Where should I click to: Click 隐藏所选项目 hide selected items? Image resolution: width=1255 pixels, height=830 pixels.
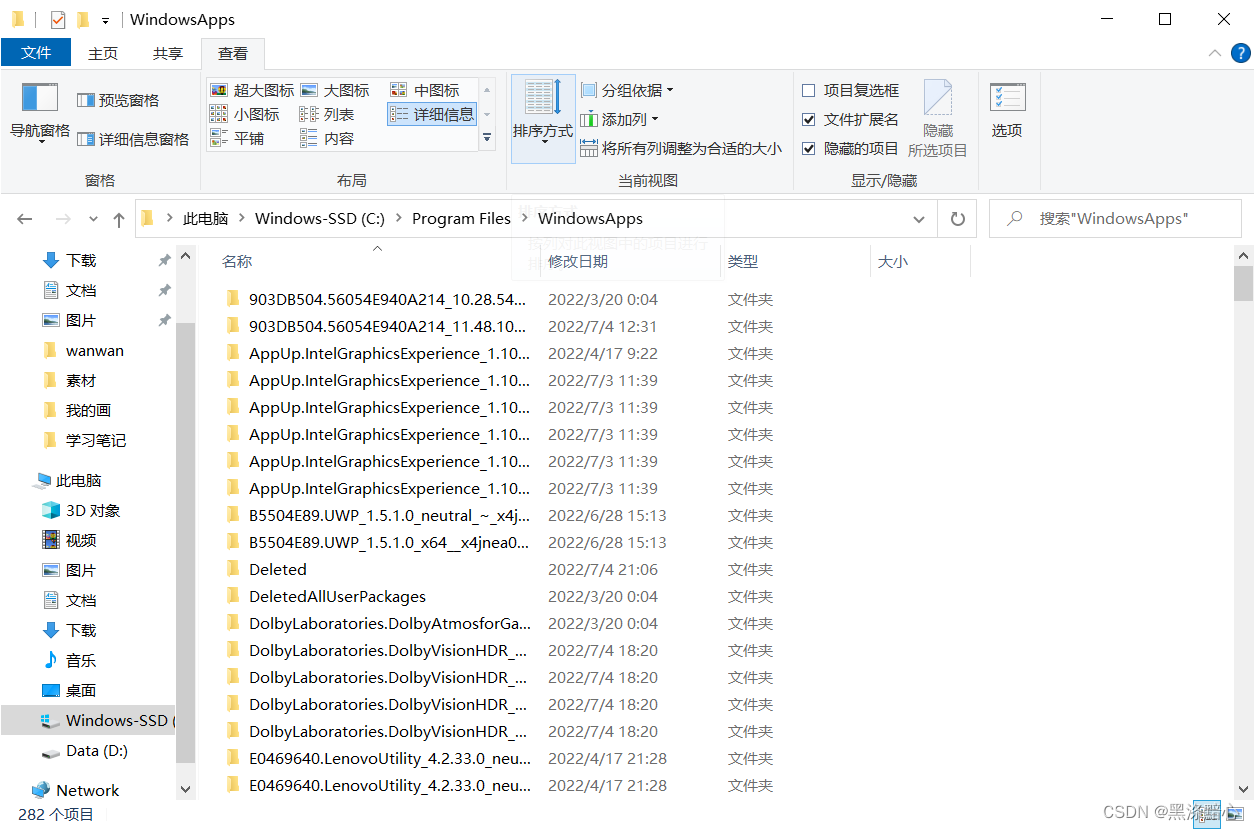point(937,118)
